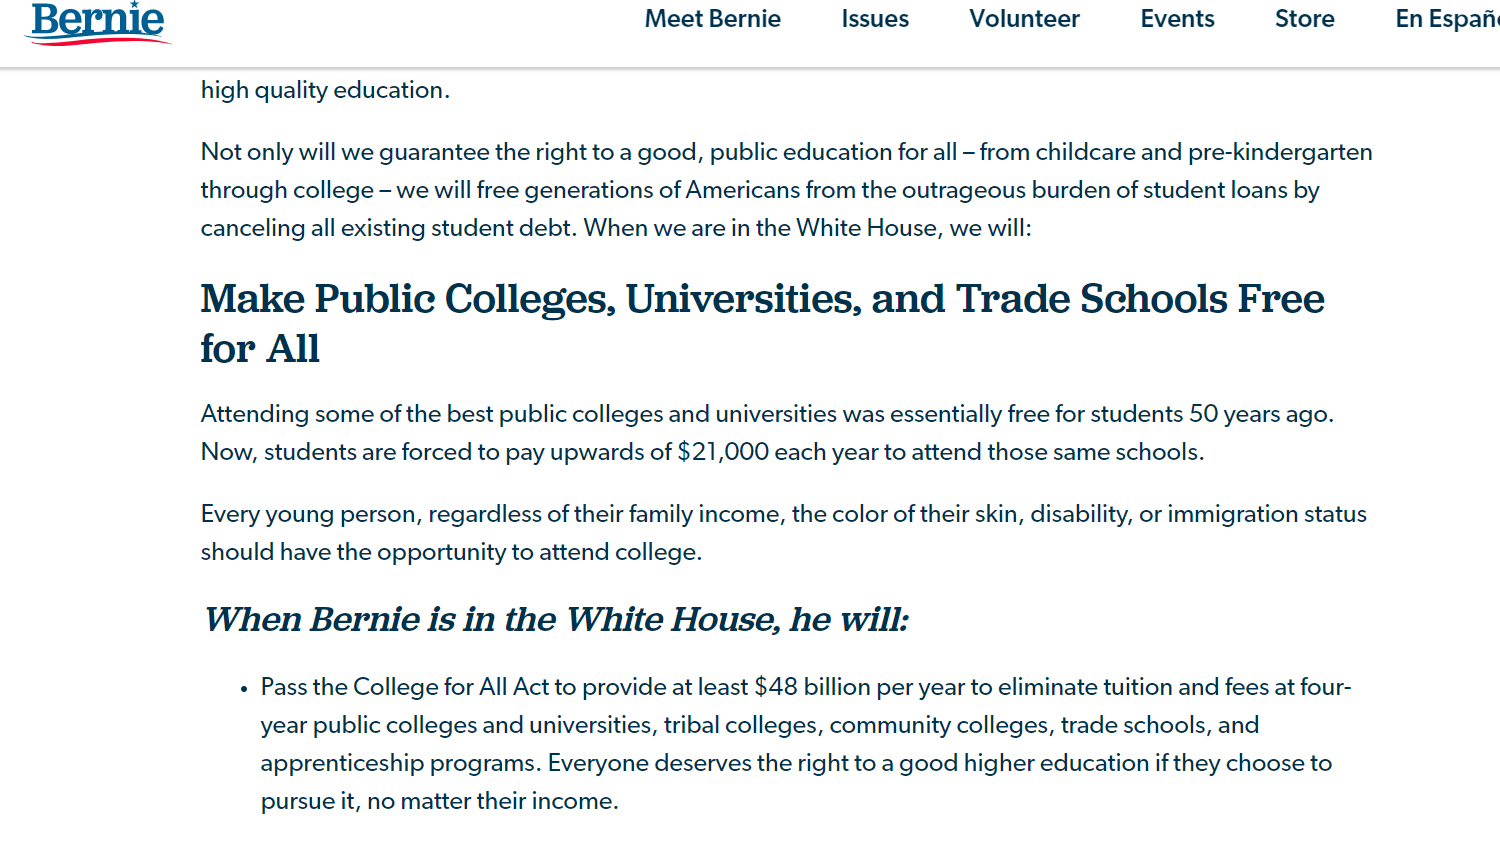1500x844 pixels.
Task: Click the sentence starting Attending some of the best
Action: click(767, 414)
